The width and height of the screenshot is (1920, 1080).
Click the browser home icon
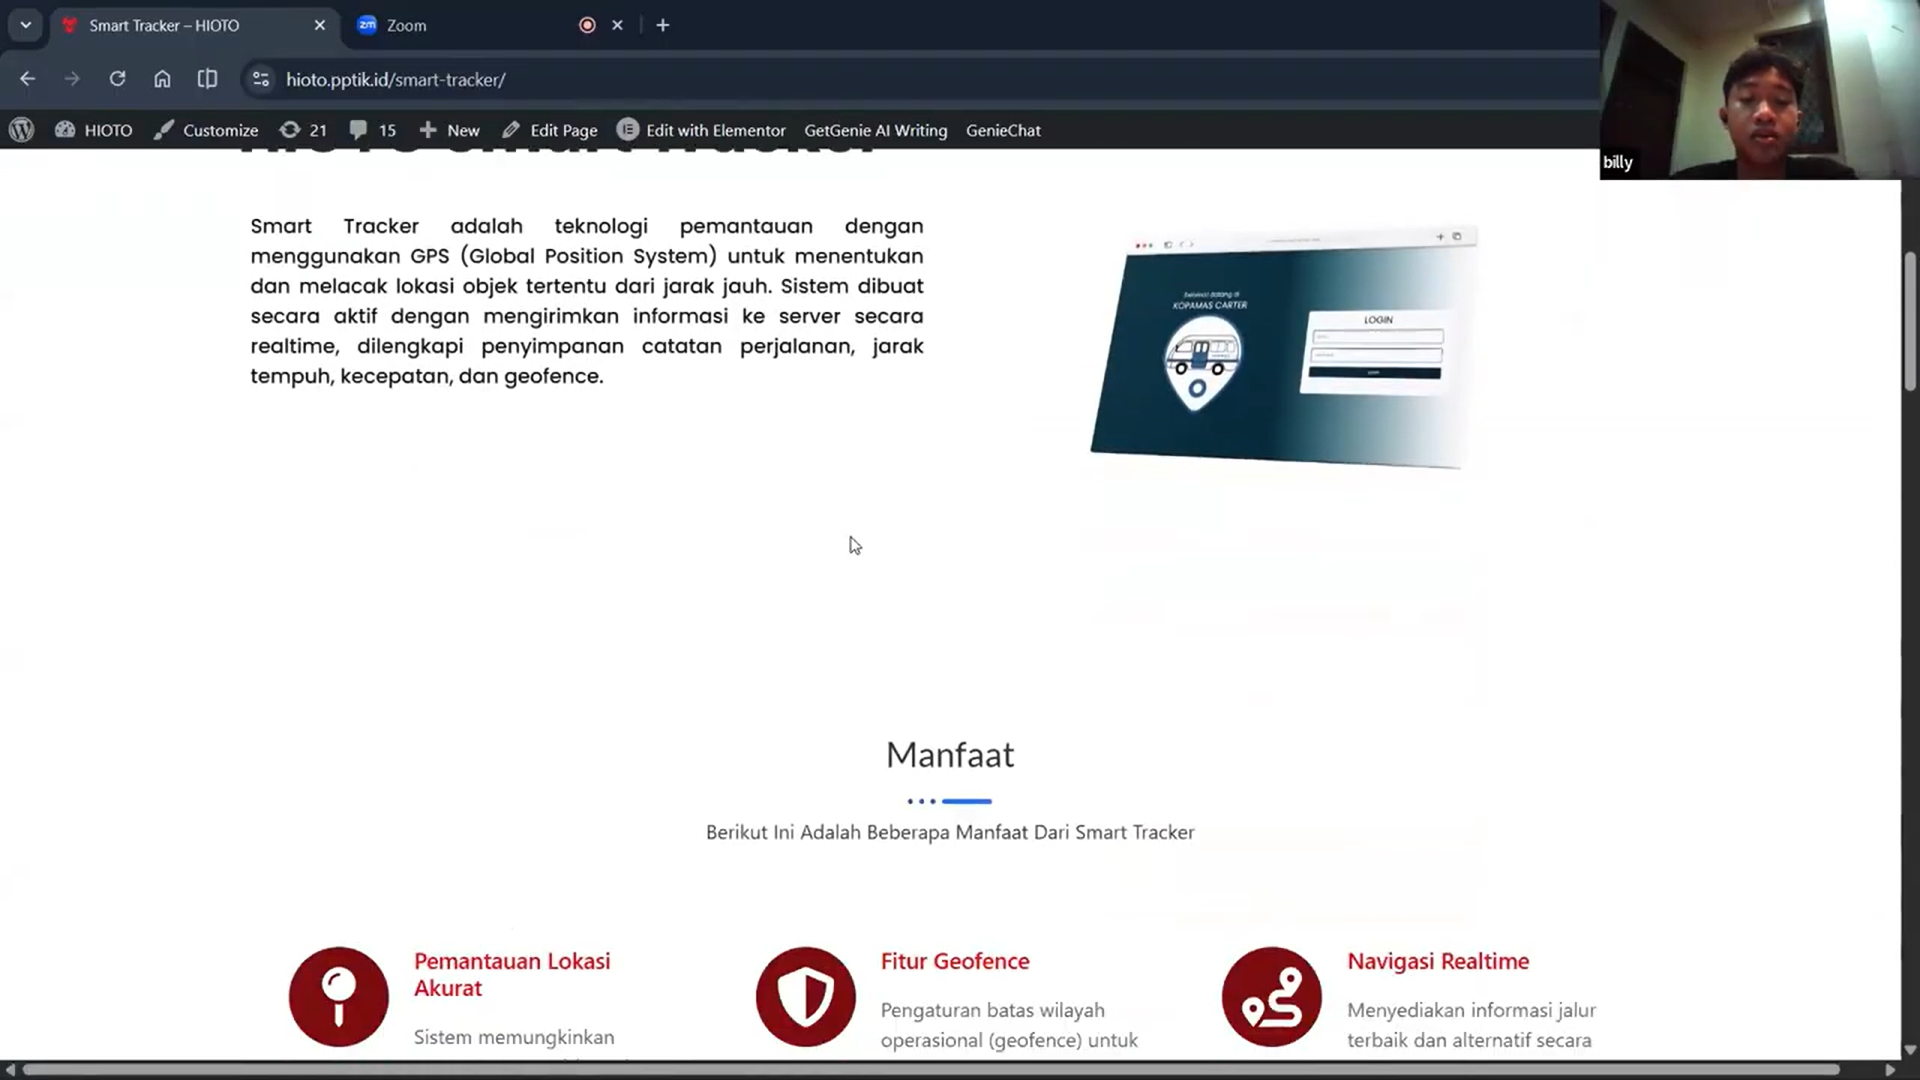click(x=162, y=79)
